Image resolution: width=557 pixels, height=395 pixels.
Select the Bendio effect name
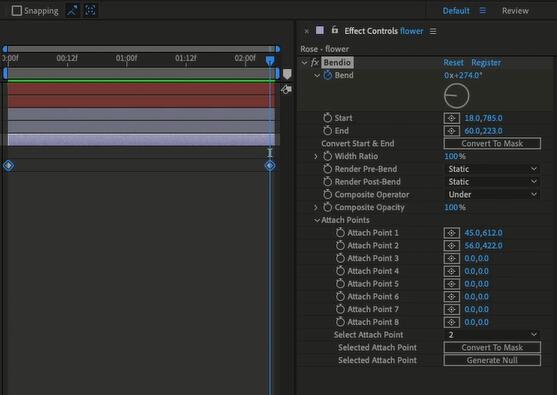click(x=337, y=63)
